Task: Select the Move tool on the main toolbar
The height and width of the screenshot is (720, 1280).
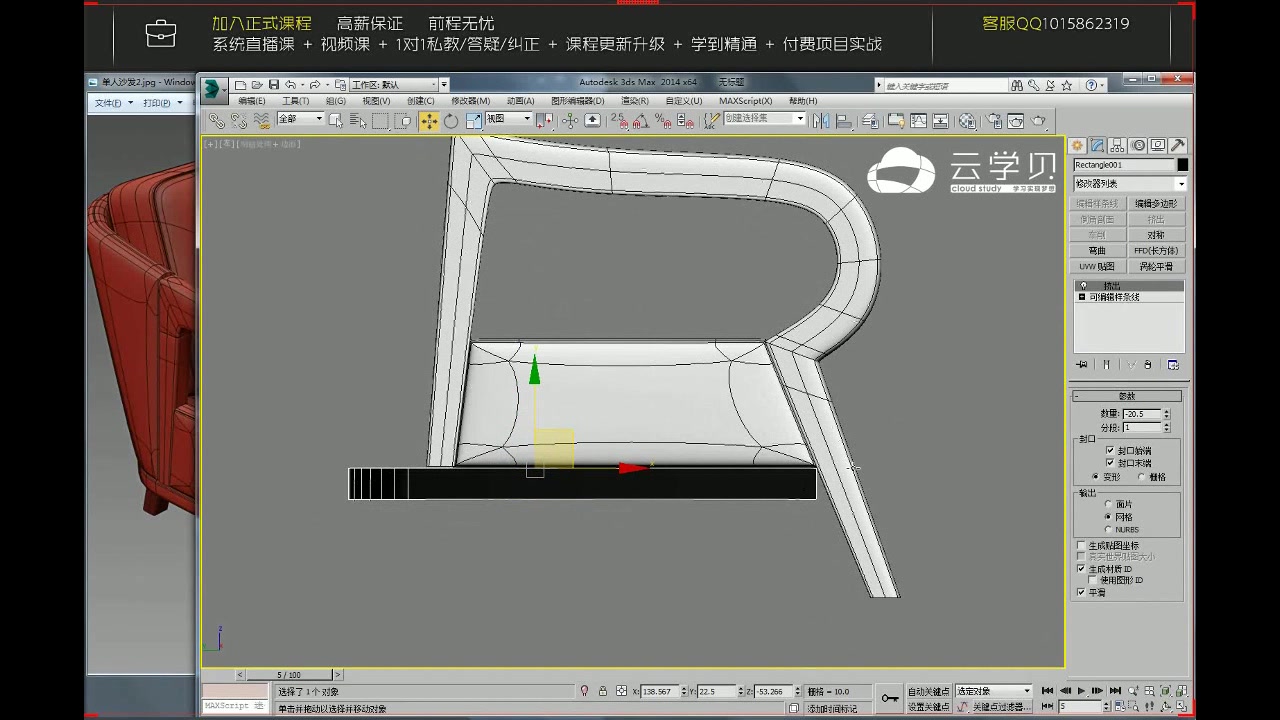Action: click(430, 120)
